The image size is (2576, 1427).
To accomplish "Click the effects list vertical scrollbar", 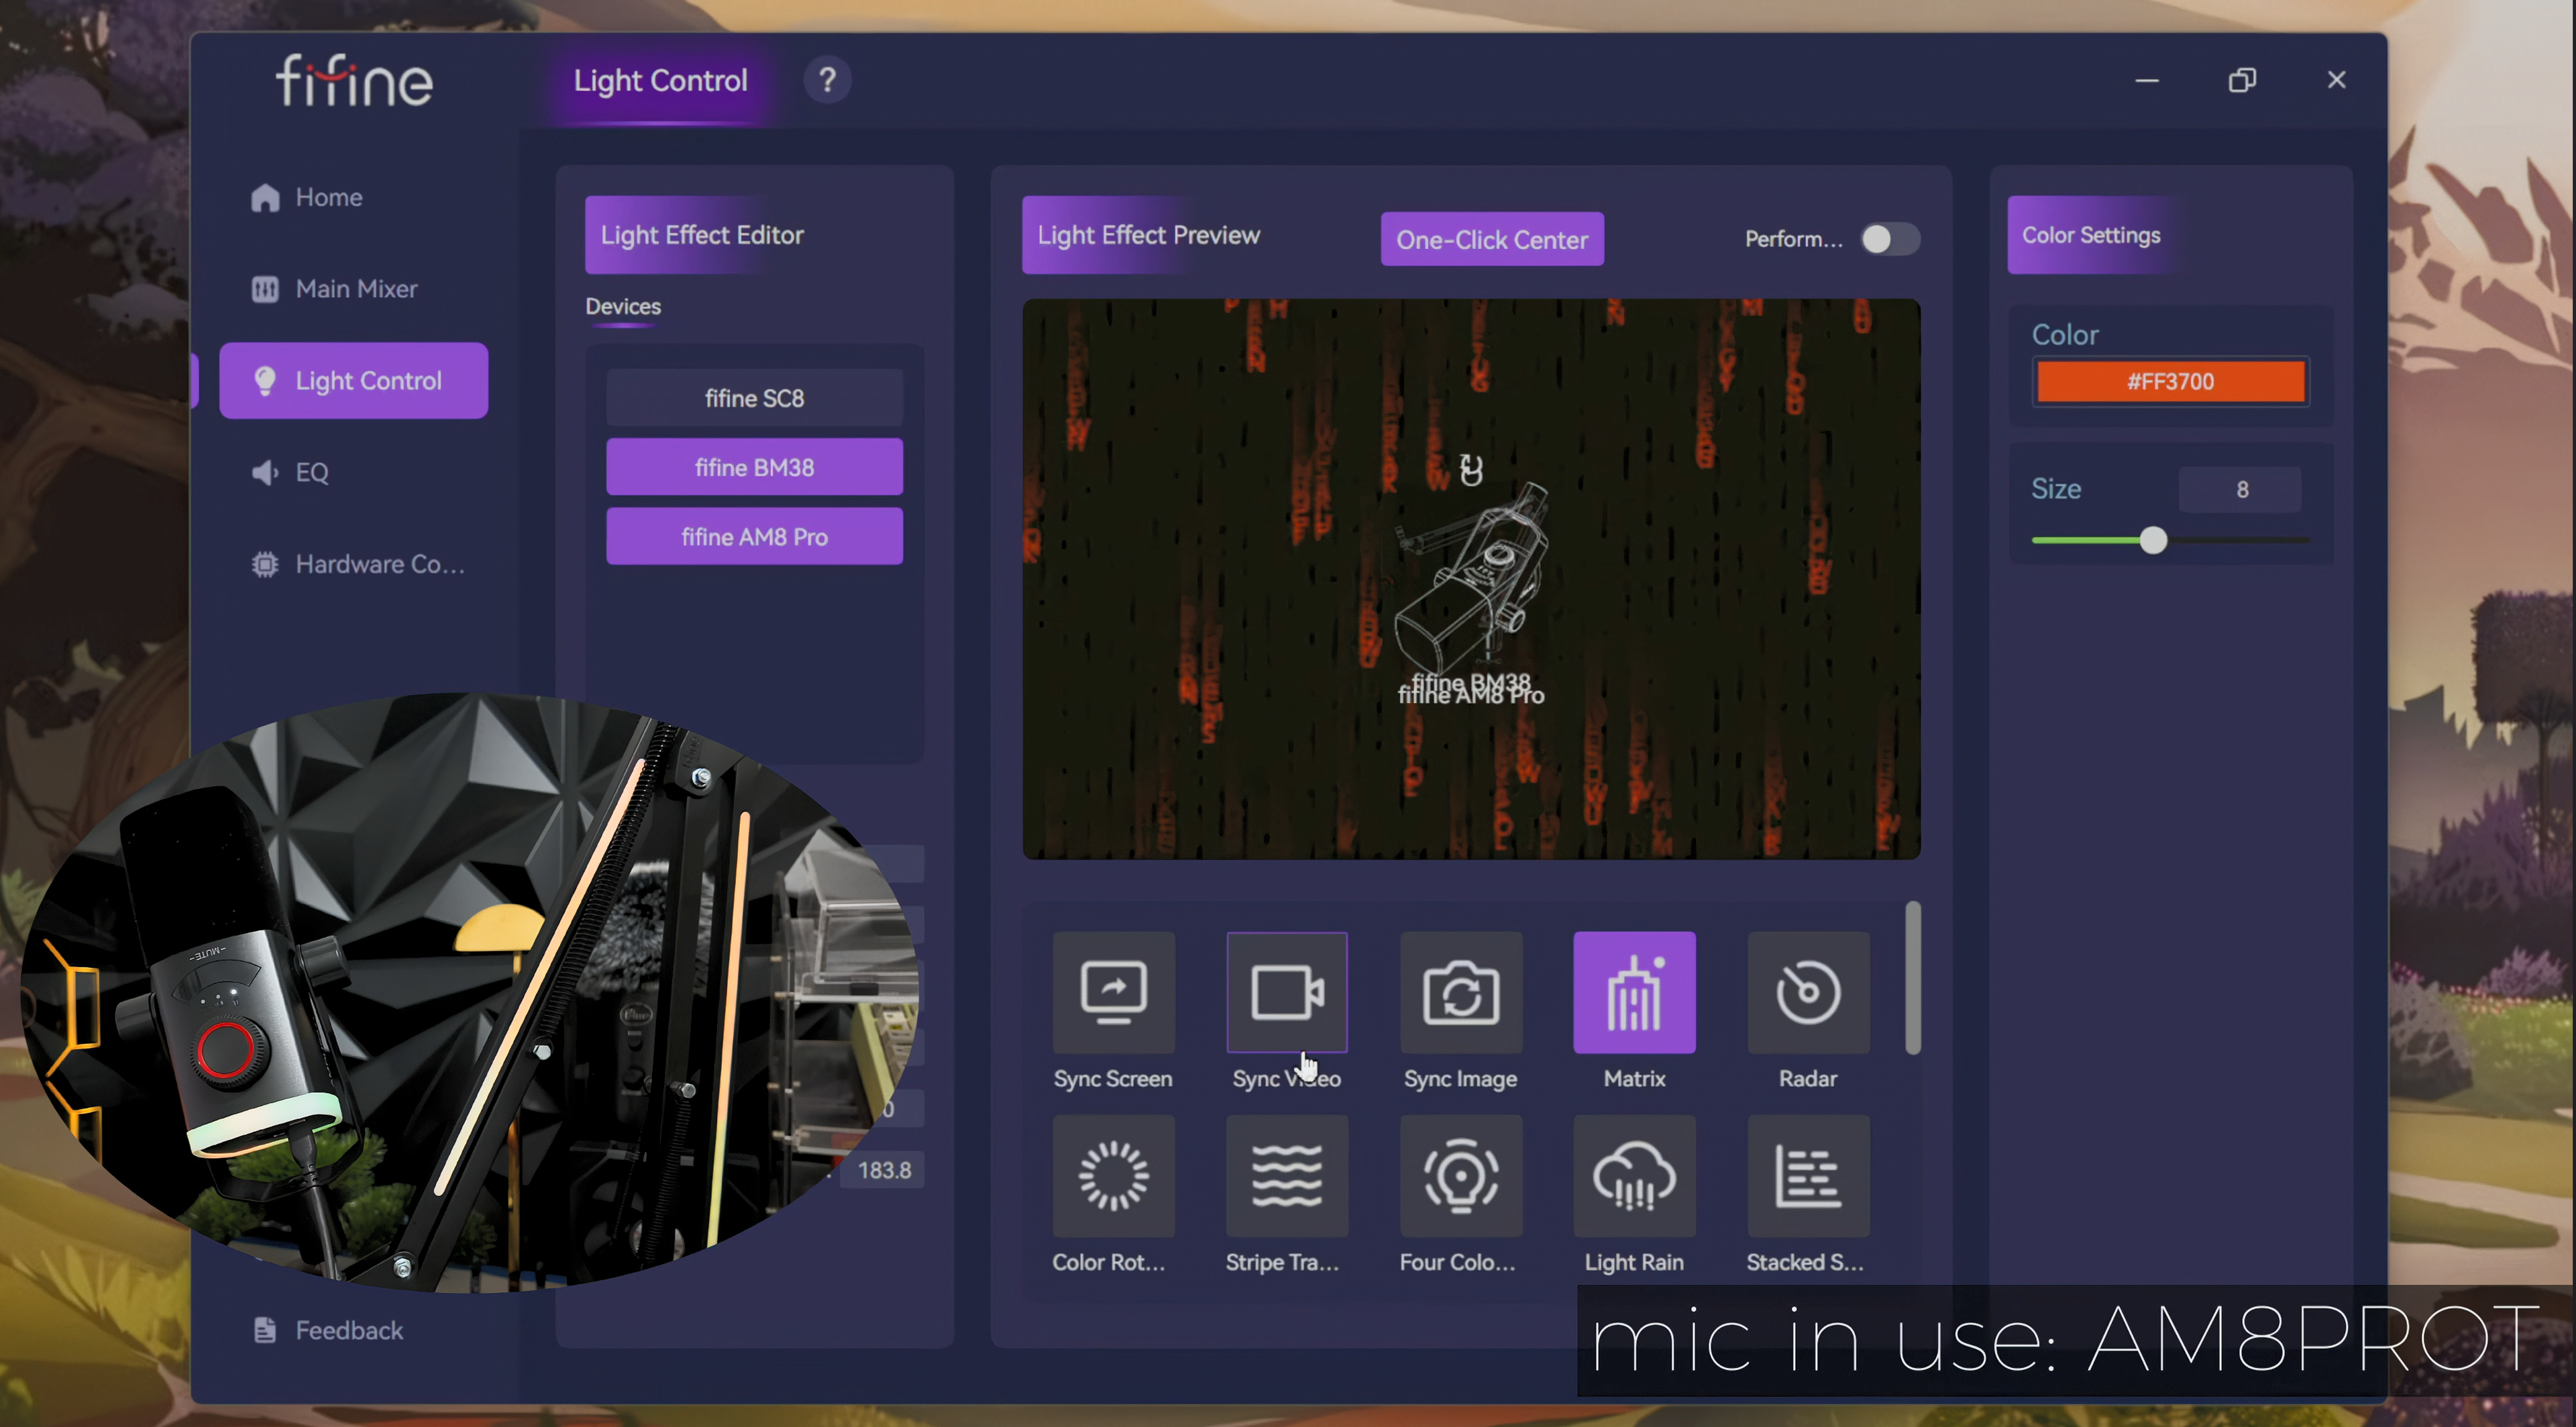I will [x=1912, y=978].
